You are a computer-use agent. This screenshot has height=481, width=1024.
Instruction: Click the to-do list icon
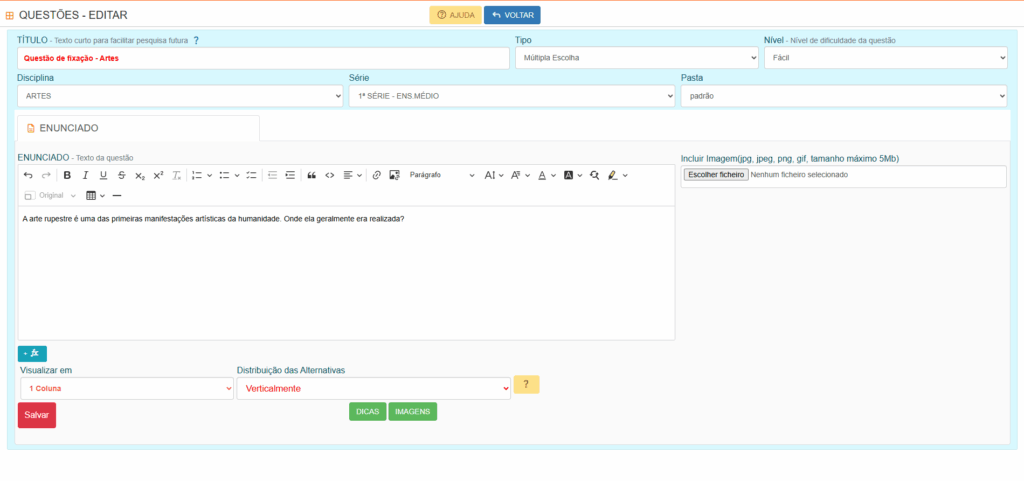(x=251, y=175)
